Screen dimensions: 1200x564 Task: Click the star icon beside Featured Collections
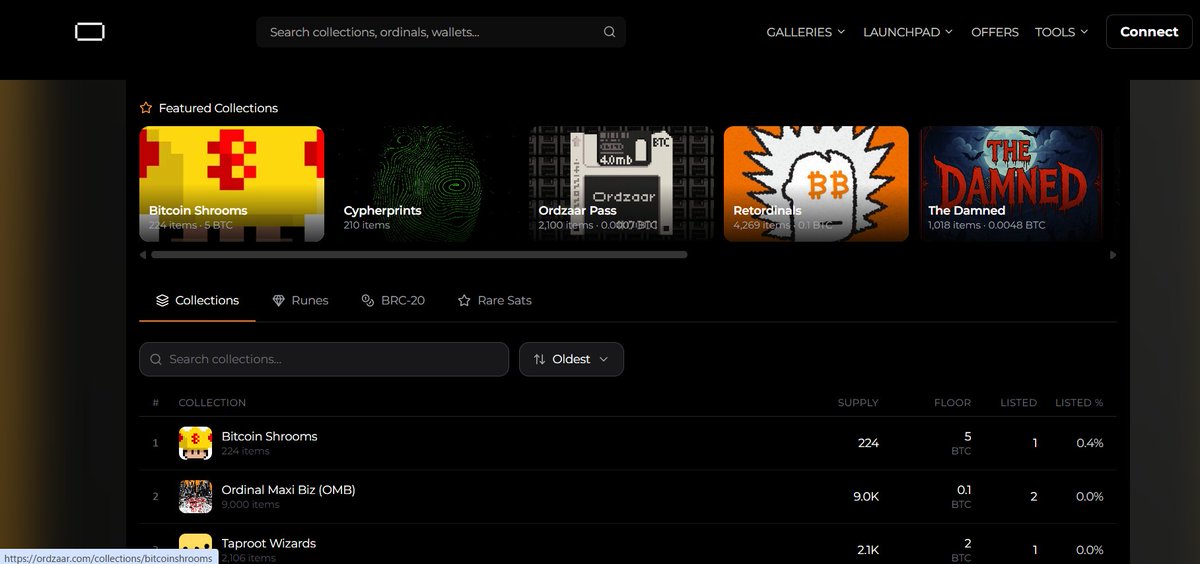tap(146, 108)
